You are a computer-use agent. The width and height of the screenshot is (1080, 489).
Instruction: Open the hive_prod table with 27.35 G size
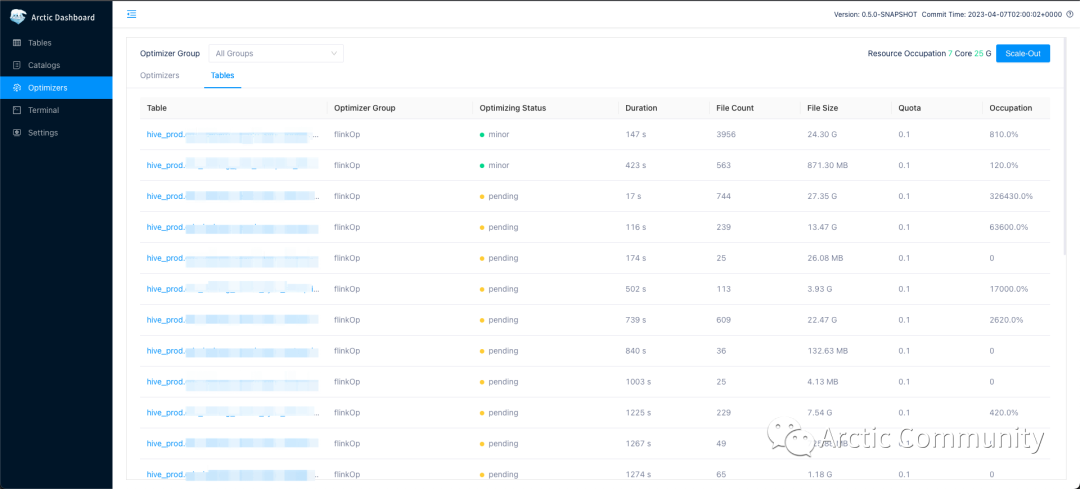click(233, 196)
